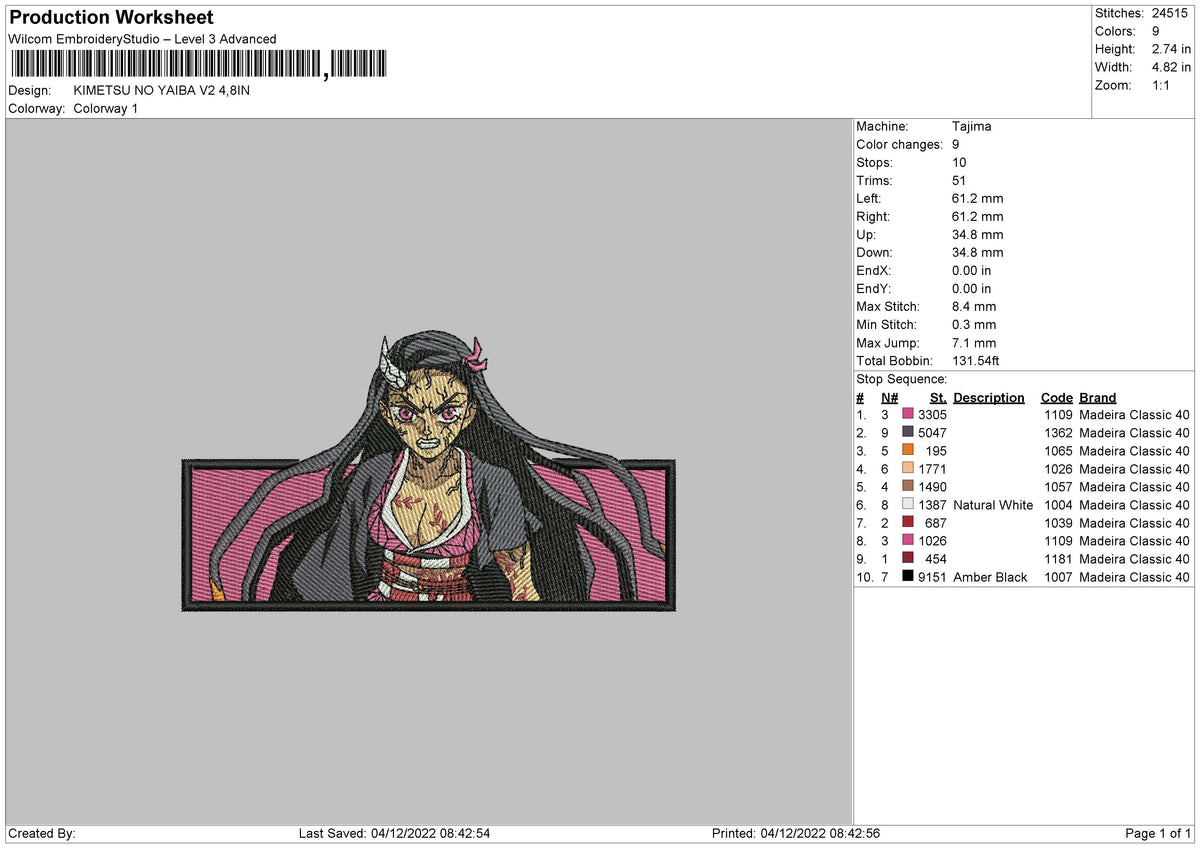Select the pink 3305 thread swatch in stop 1
The image size is (1200, 848).
point(907,414)
